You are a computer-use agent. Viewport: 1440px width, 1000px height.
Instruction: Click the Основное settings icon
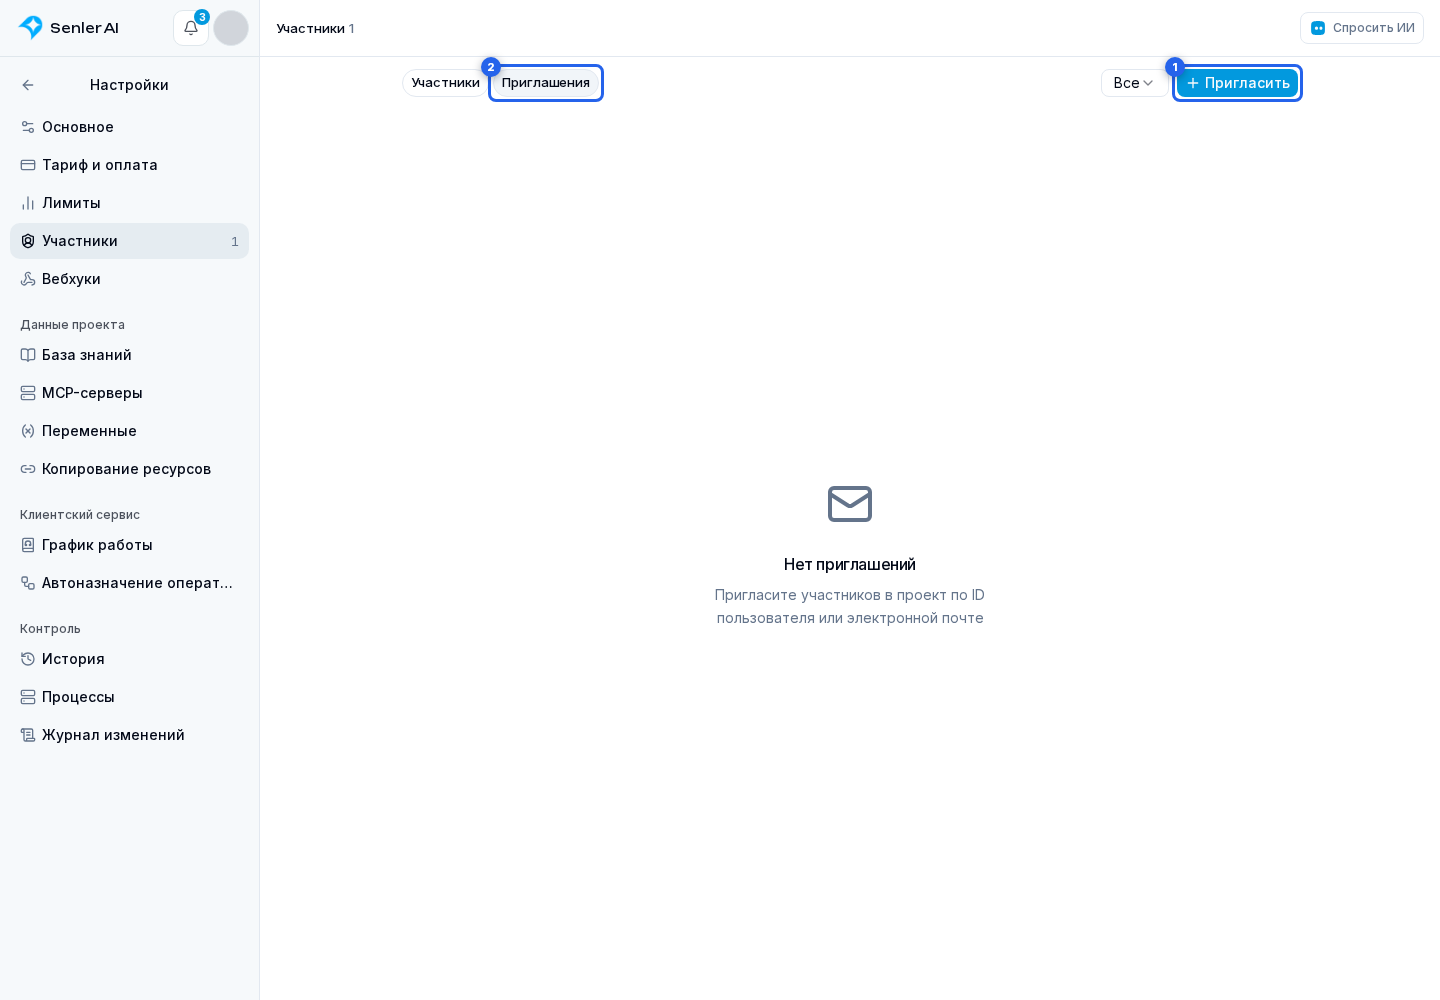tap(28, 127)
